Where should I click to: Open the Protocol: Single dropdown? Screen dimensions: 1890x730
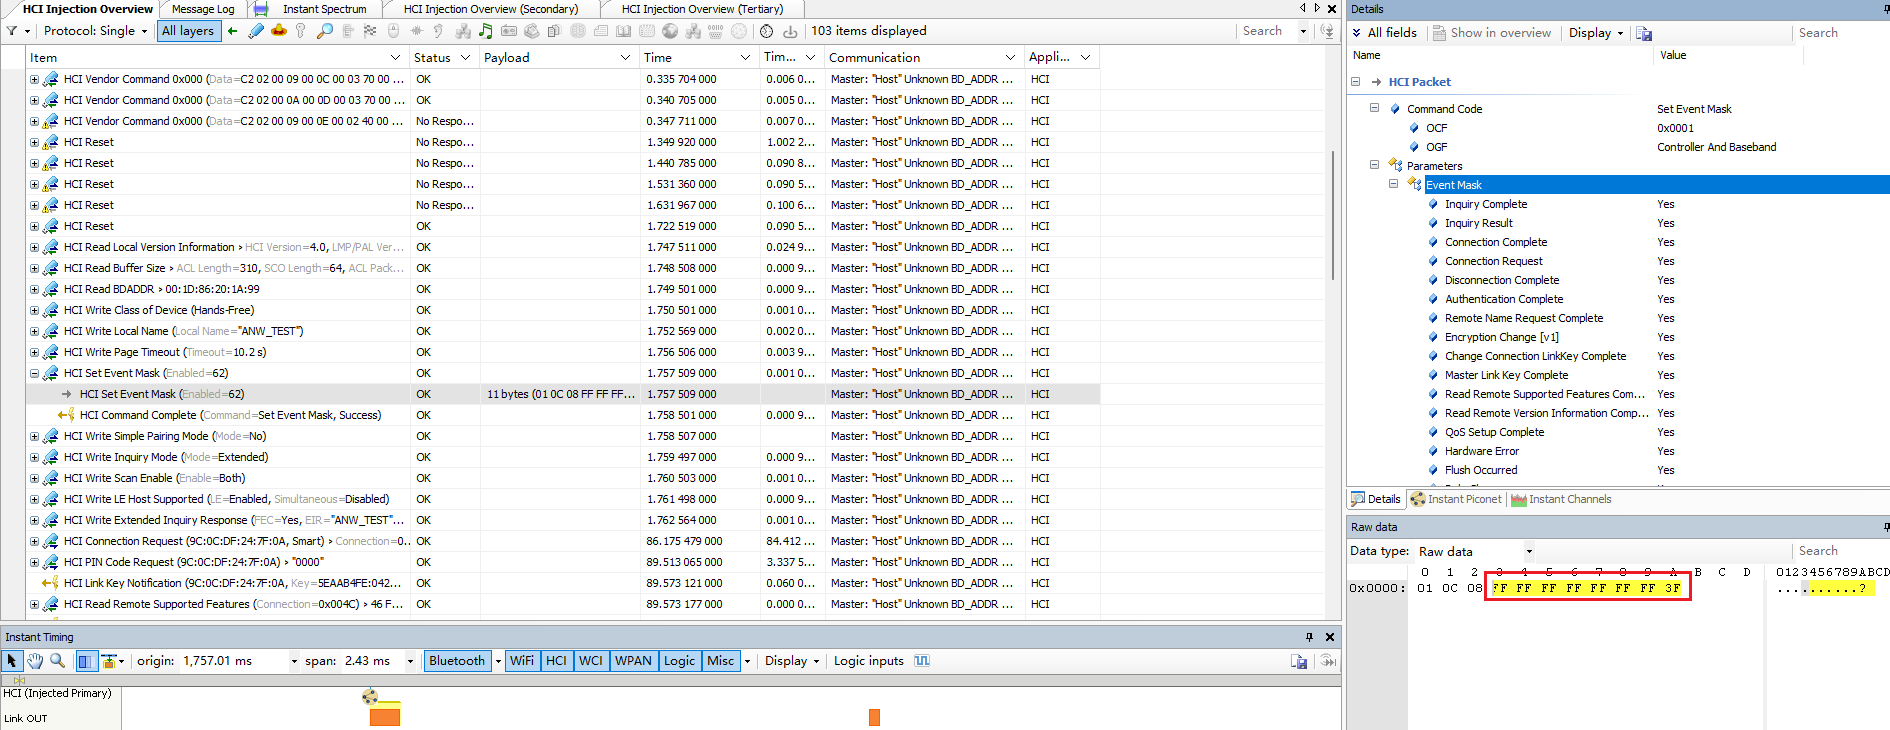click(95, 31)
